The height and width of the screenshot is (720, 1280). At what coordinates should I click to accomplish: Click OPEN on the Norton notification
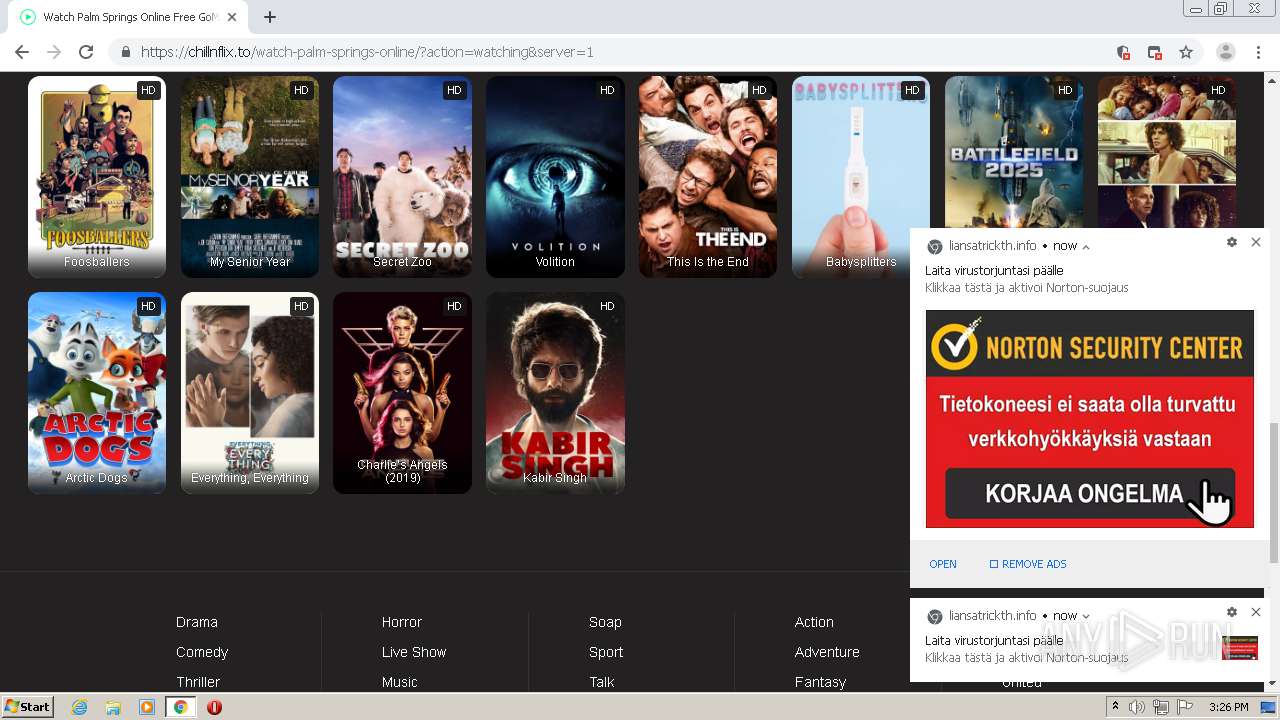tap(943, 564)
